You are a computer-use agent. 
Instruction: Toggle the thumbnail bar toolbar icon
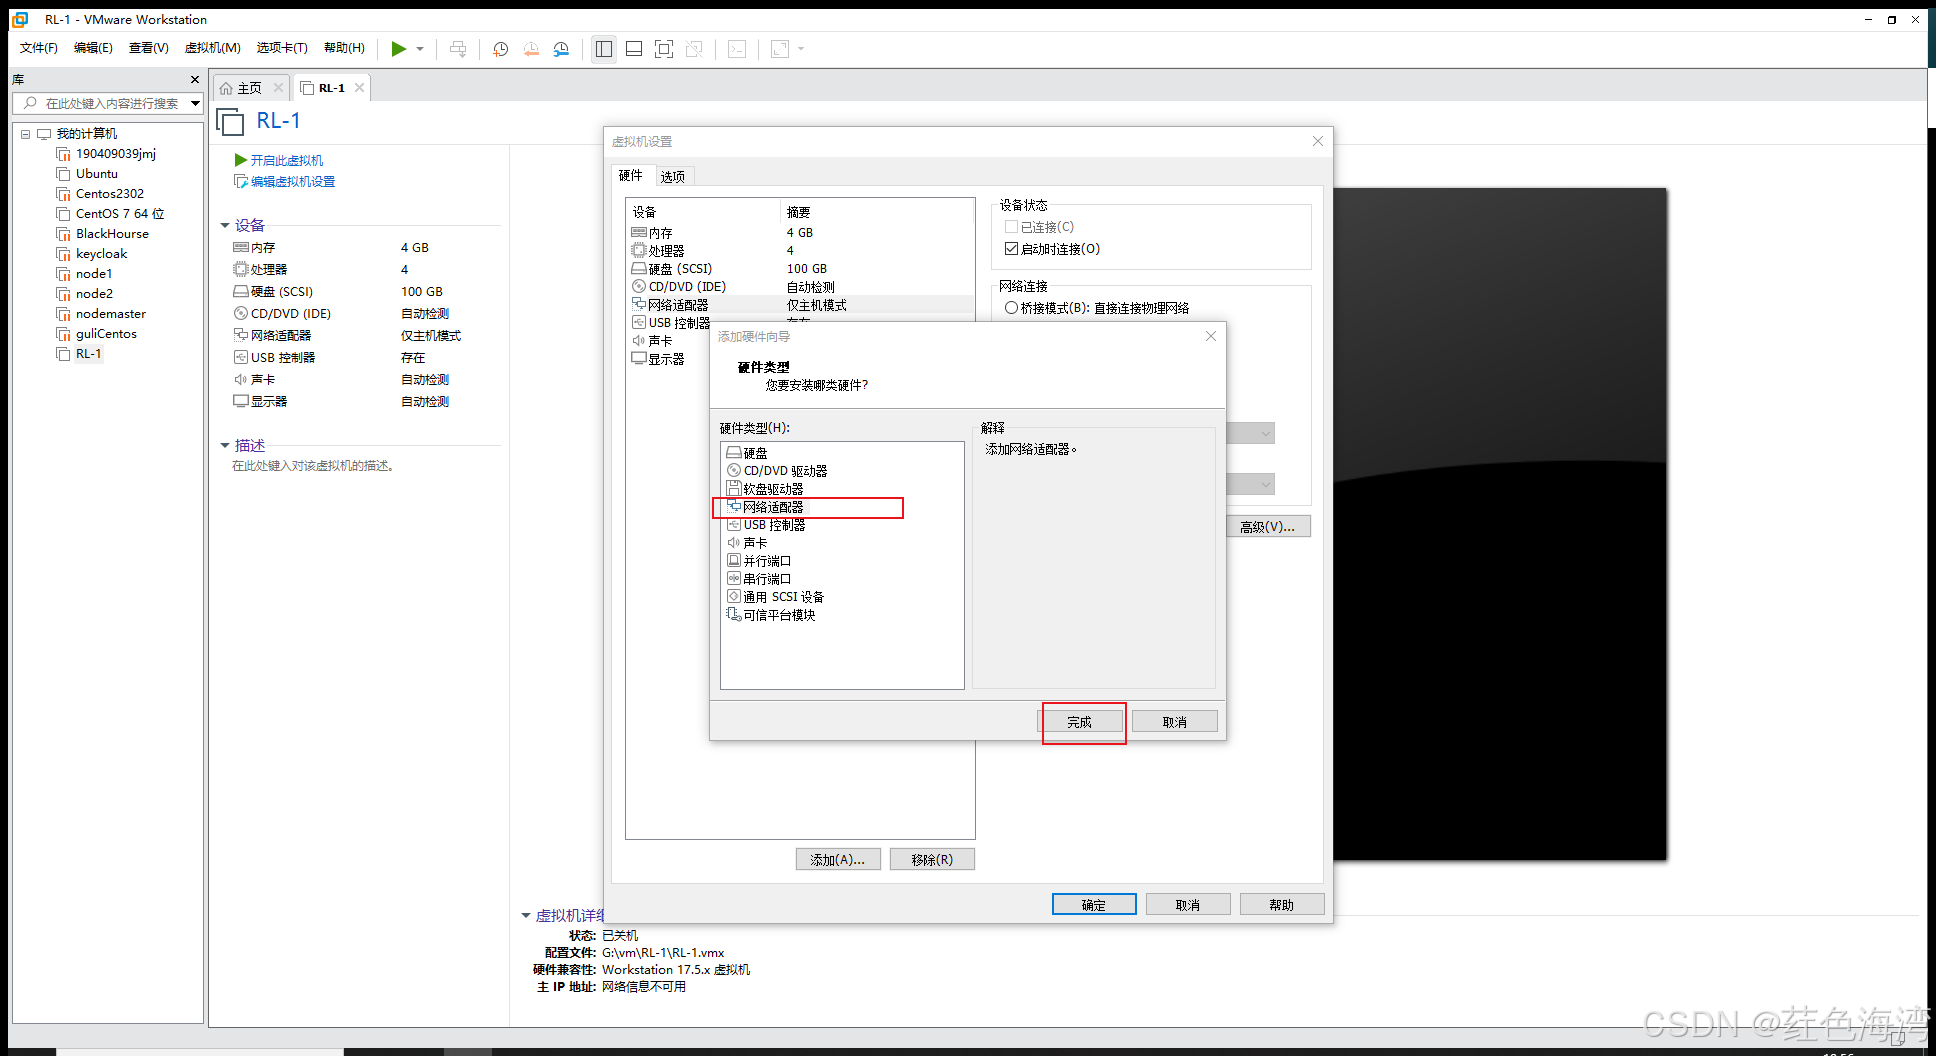(x=634, y=49)
